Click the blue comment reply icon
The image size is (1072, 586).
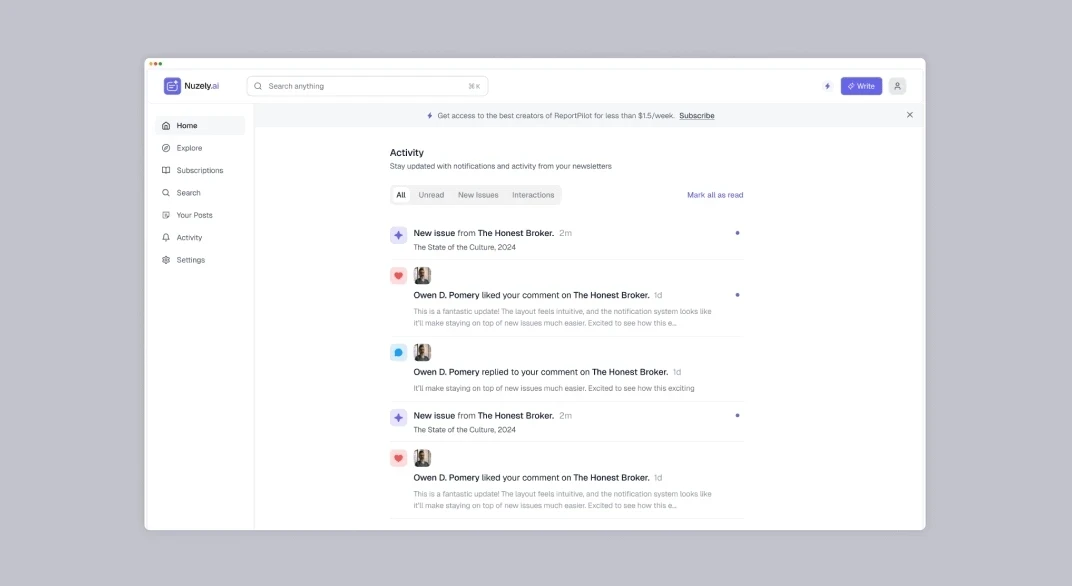(399, 352)
